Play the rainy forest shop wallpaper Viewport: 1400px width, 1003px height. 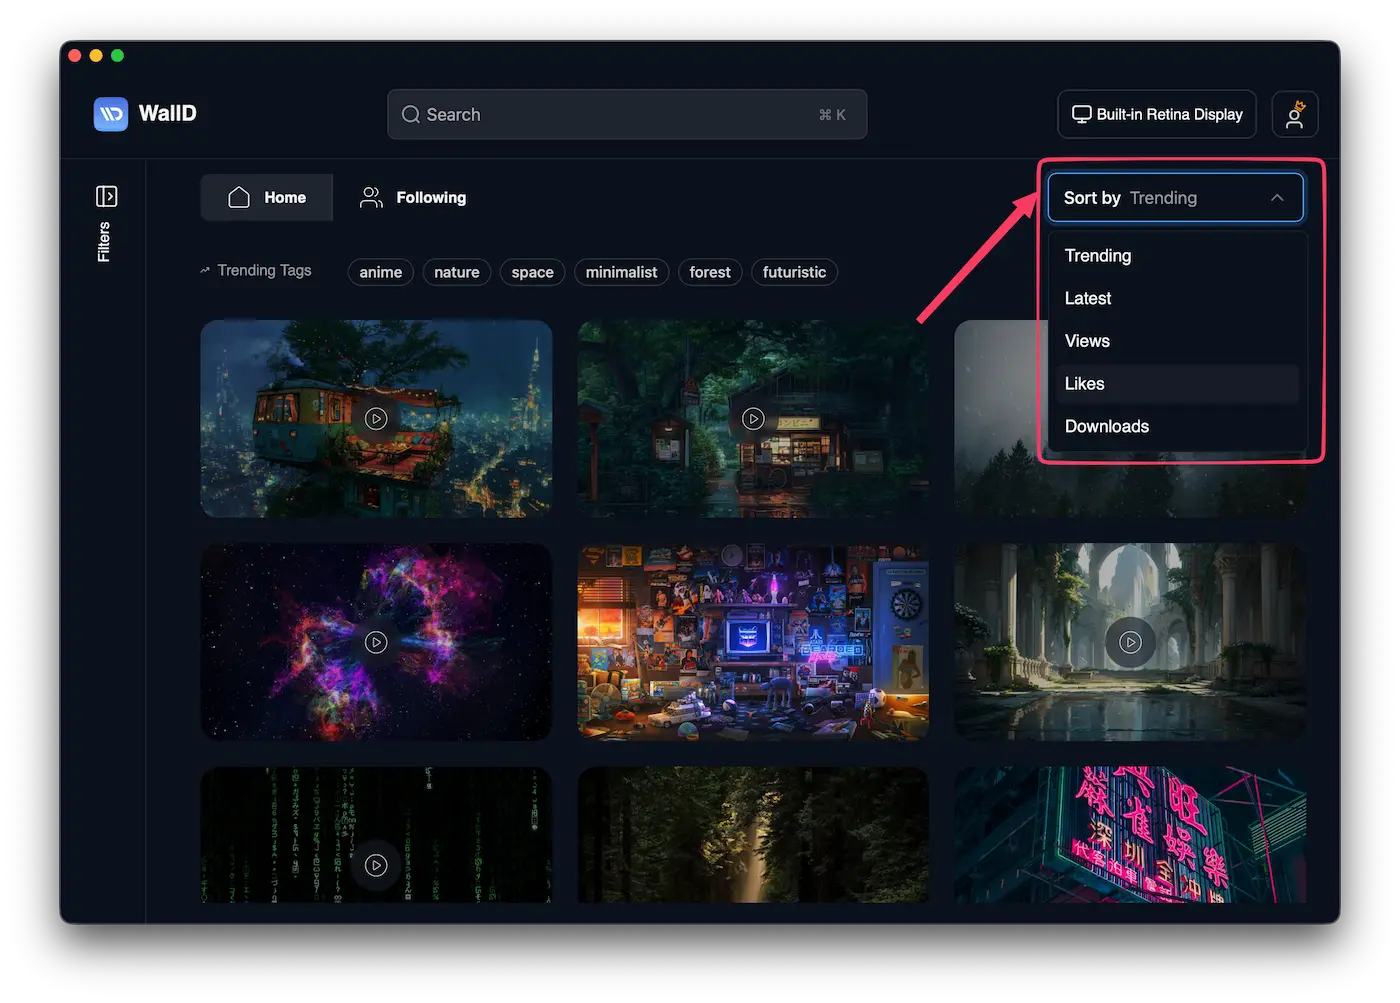point(753,419)
